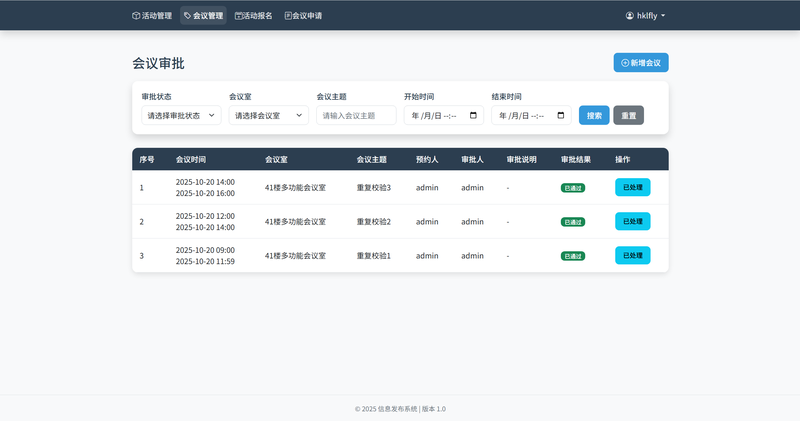
Task: Click the user avatar icon beside hklfly
Action: pos(630,16)
